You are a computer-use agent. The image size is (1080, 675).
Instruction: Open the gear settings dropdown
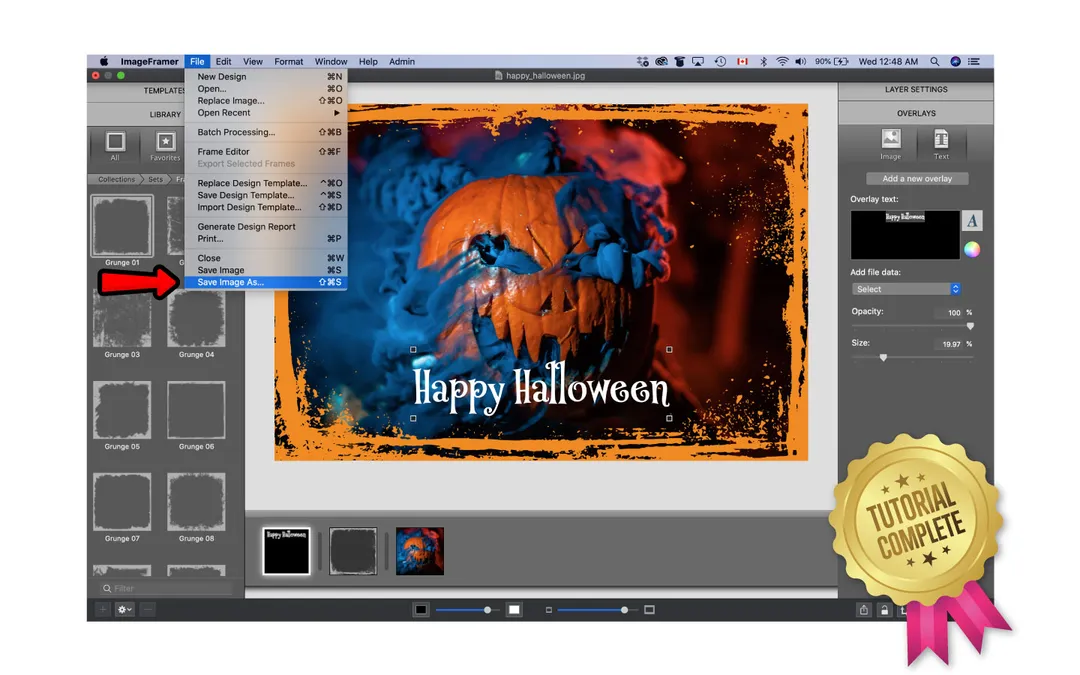point(125,609)
